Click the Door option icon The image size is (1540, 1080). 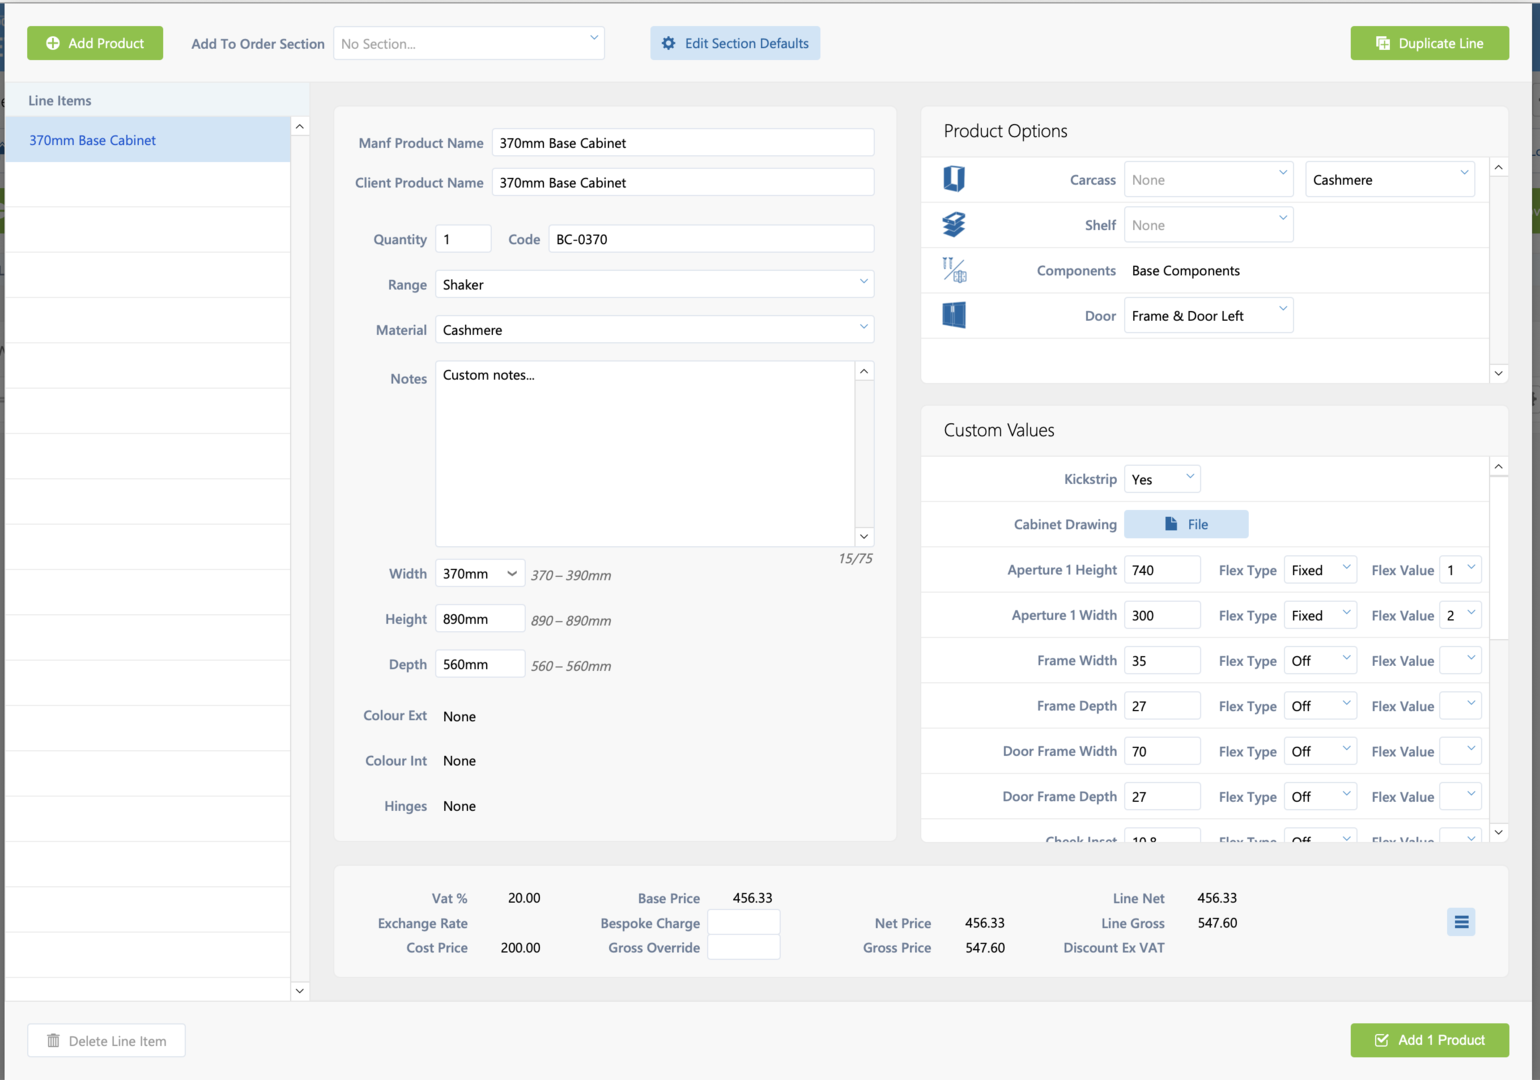coord(954,315)
